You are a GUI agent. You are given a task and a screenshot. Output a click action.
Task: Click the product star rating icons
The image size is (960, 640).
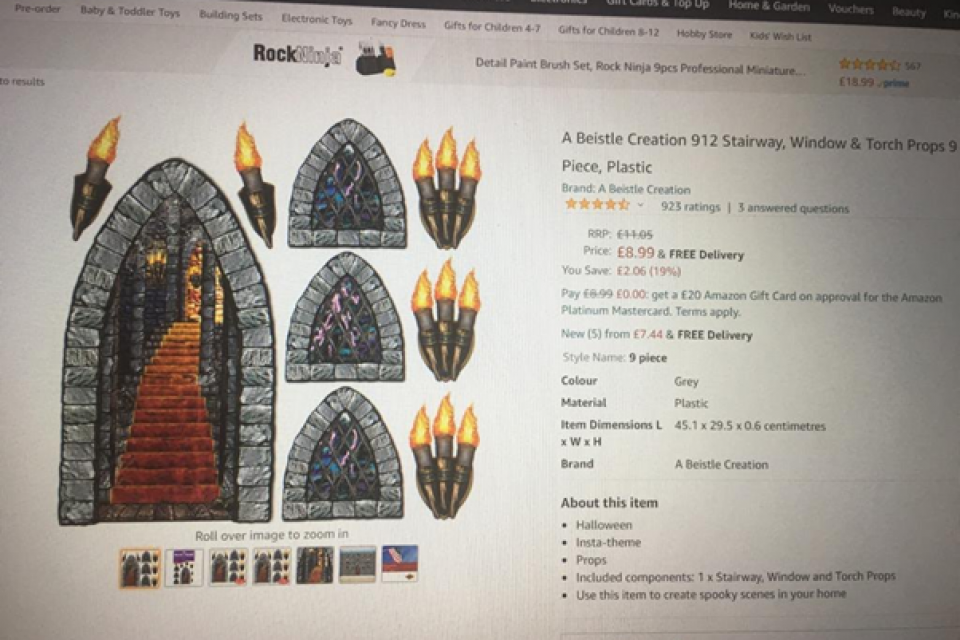pos(597,205)
